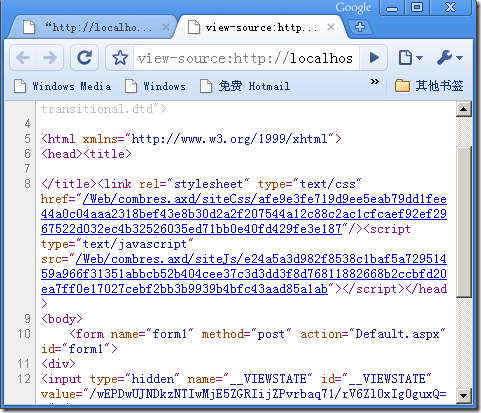The image size is (481, 413).
Task: Close the first localhost tab
Action: point(165,27)
